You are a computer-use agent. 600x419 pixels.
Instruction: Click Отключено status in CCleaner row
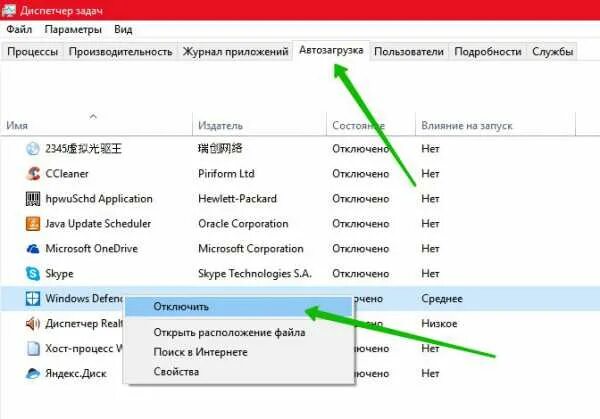click(360, 174)
